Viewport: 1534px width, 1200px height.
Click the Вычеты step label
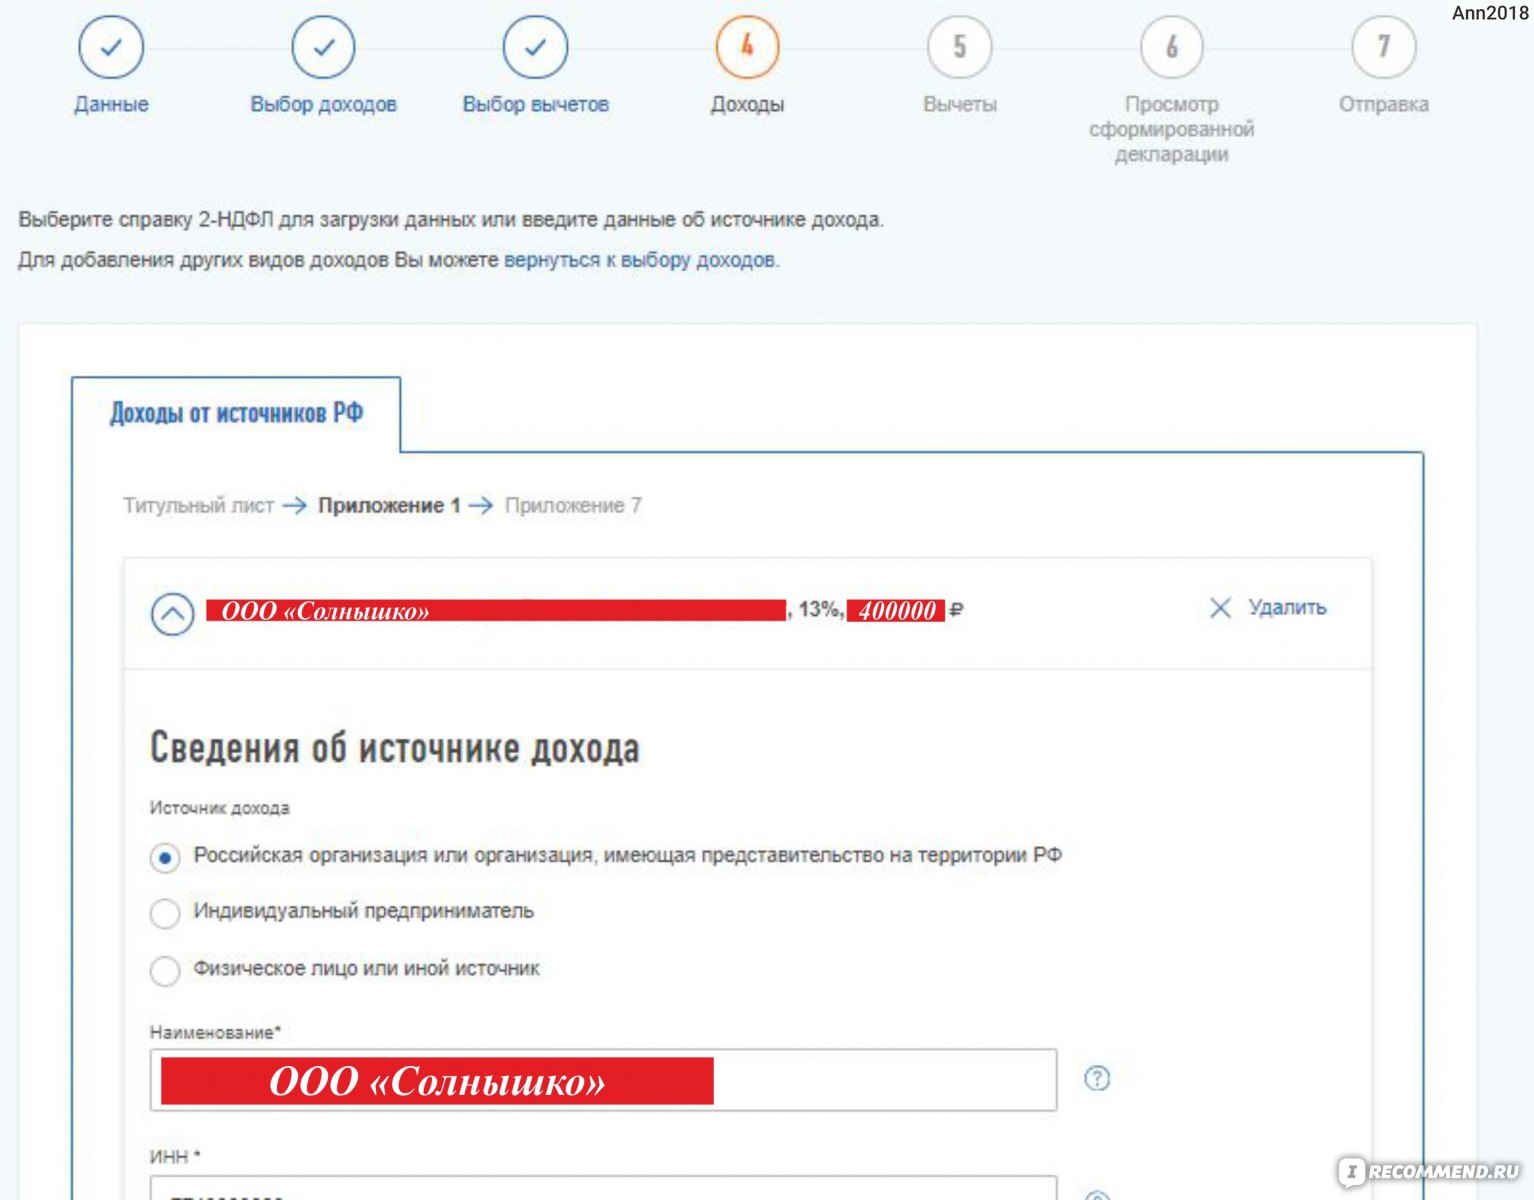tap(960, 104)
